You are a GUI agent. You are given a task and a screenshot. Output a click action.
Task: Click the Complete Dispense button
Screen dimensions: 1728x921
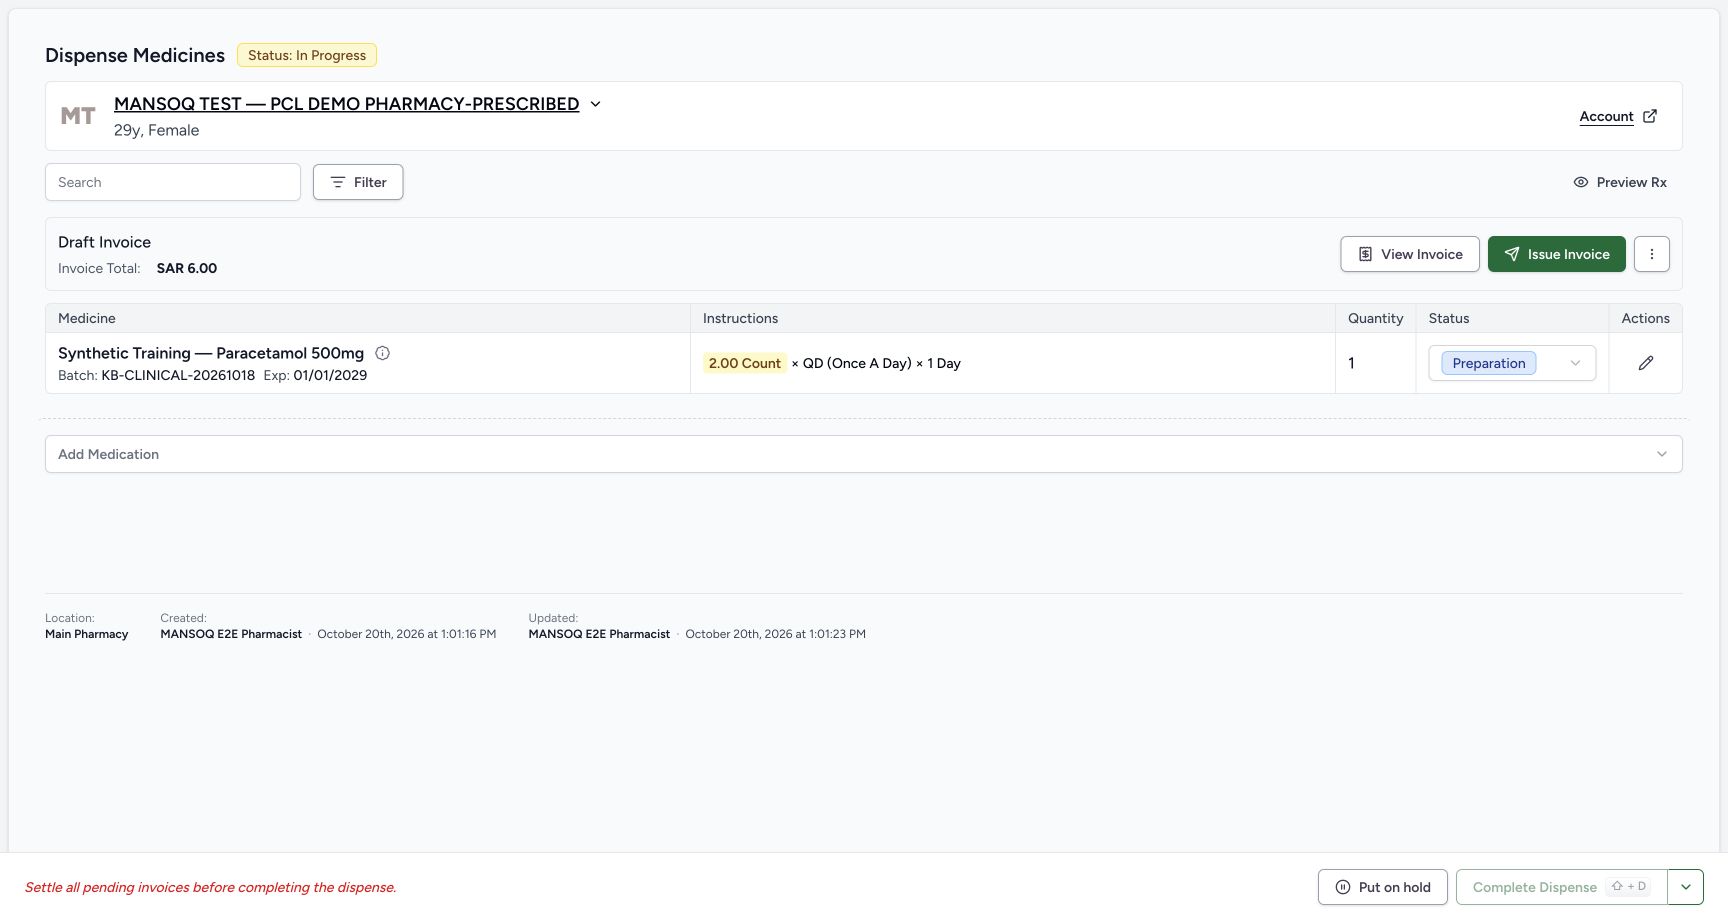click(x=1562, y=887)
